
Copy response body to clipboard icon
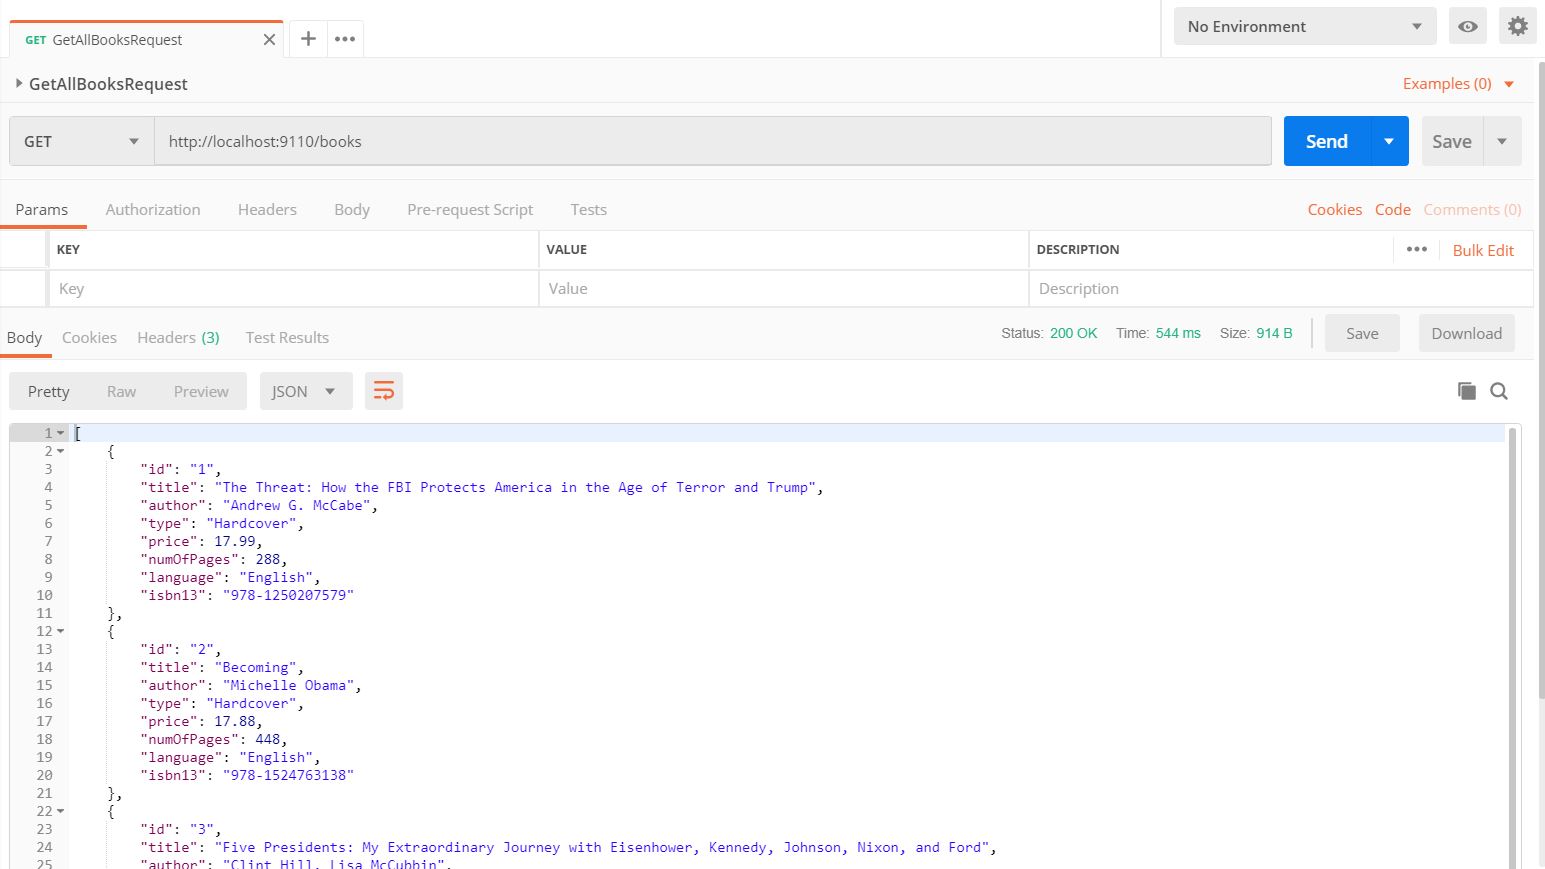[x=1466, y=391]
